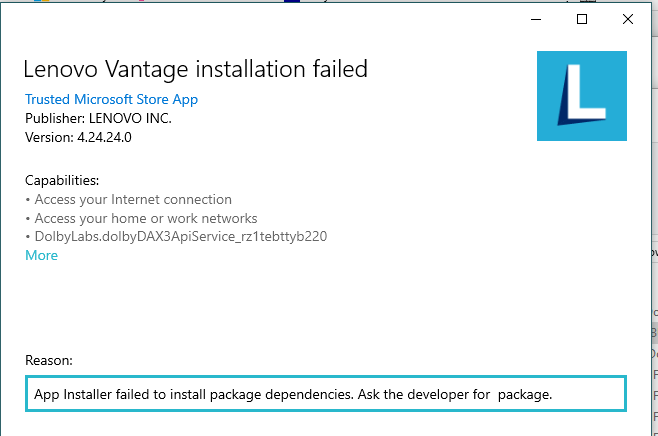Select 'Access your Internet connection' capability
The height and width of the screenshot is (436, 658).
[133, 199]
